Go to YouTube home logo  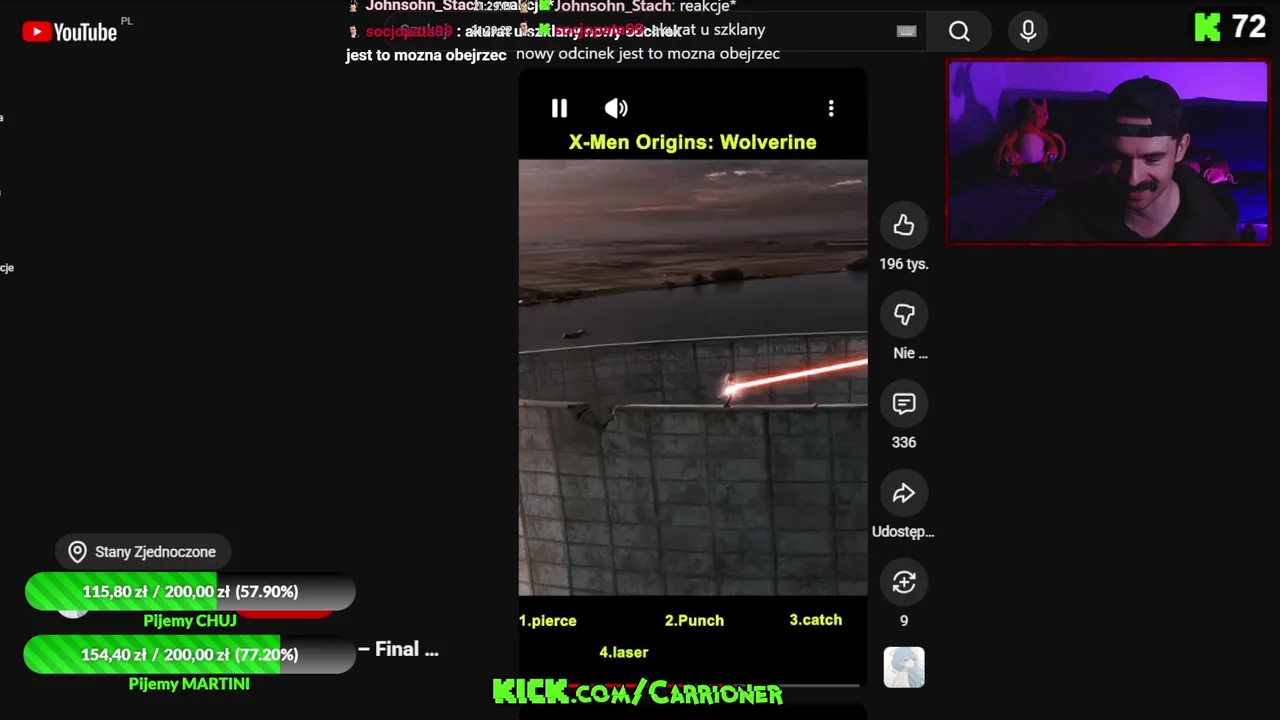point(70,32)
